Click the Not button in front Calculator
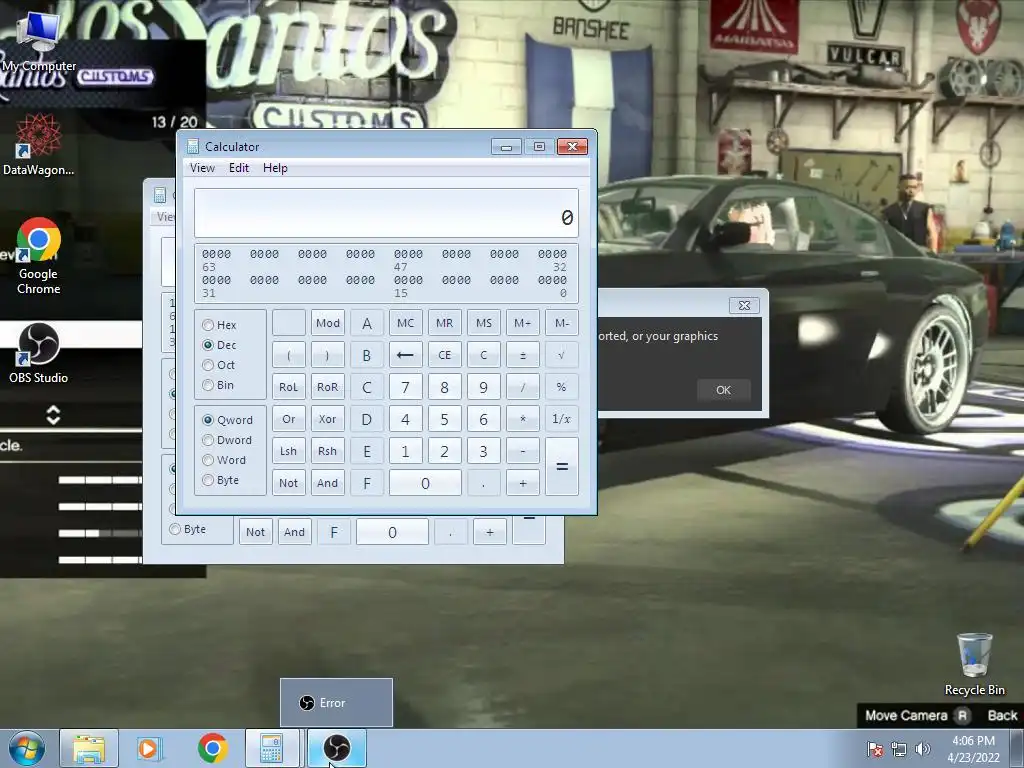1024x768 pixels. coord(289,483)
